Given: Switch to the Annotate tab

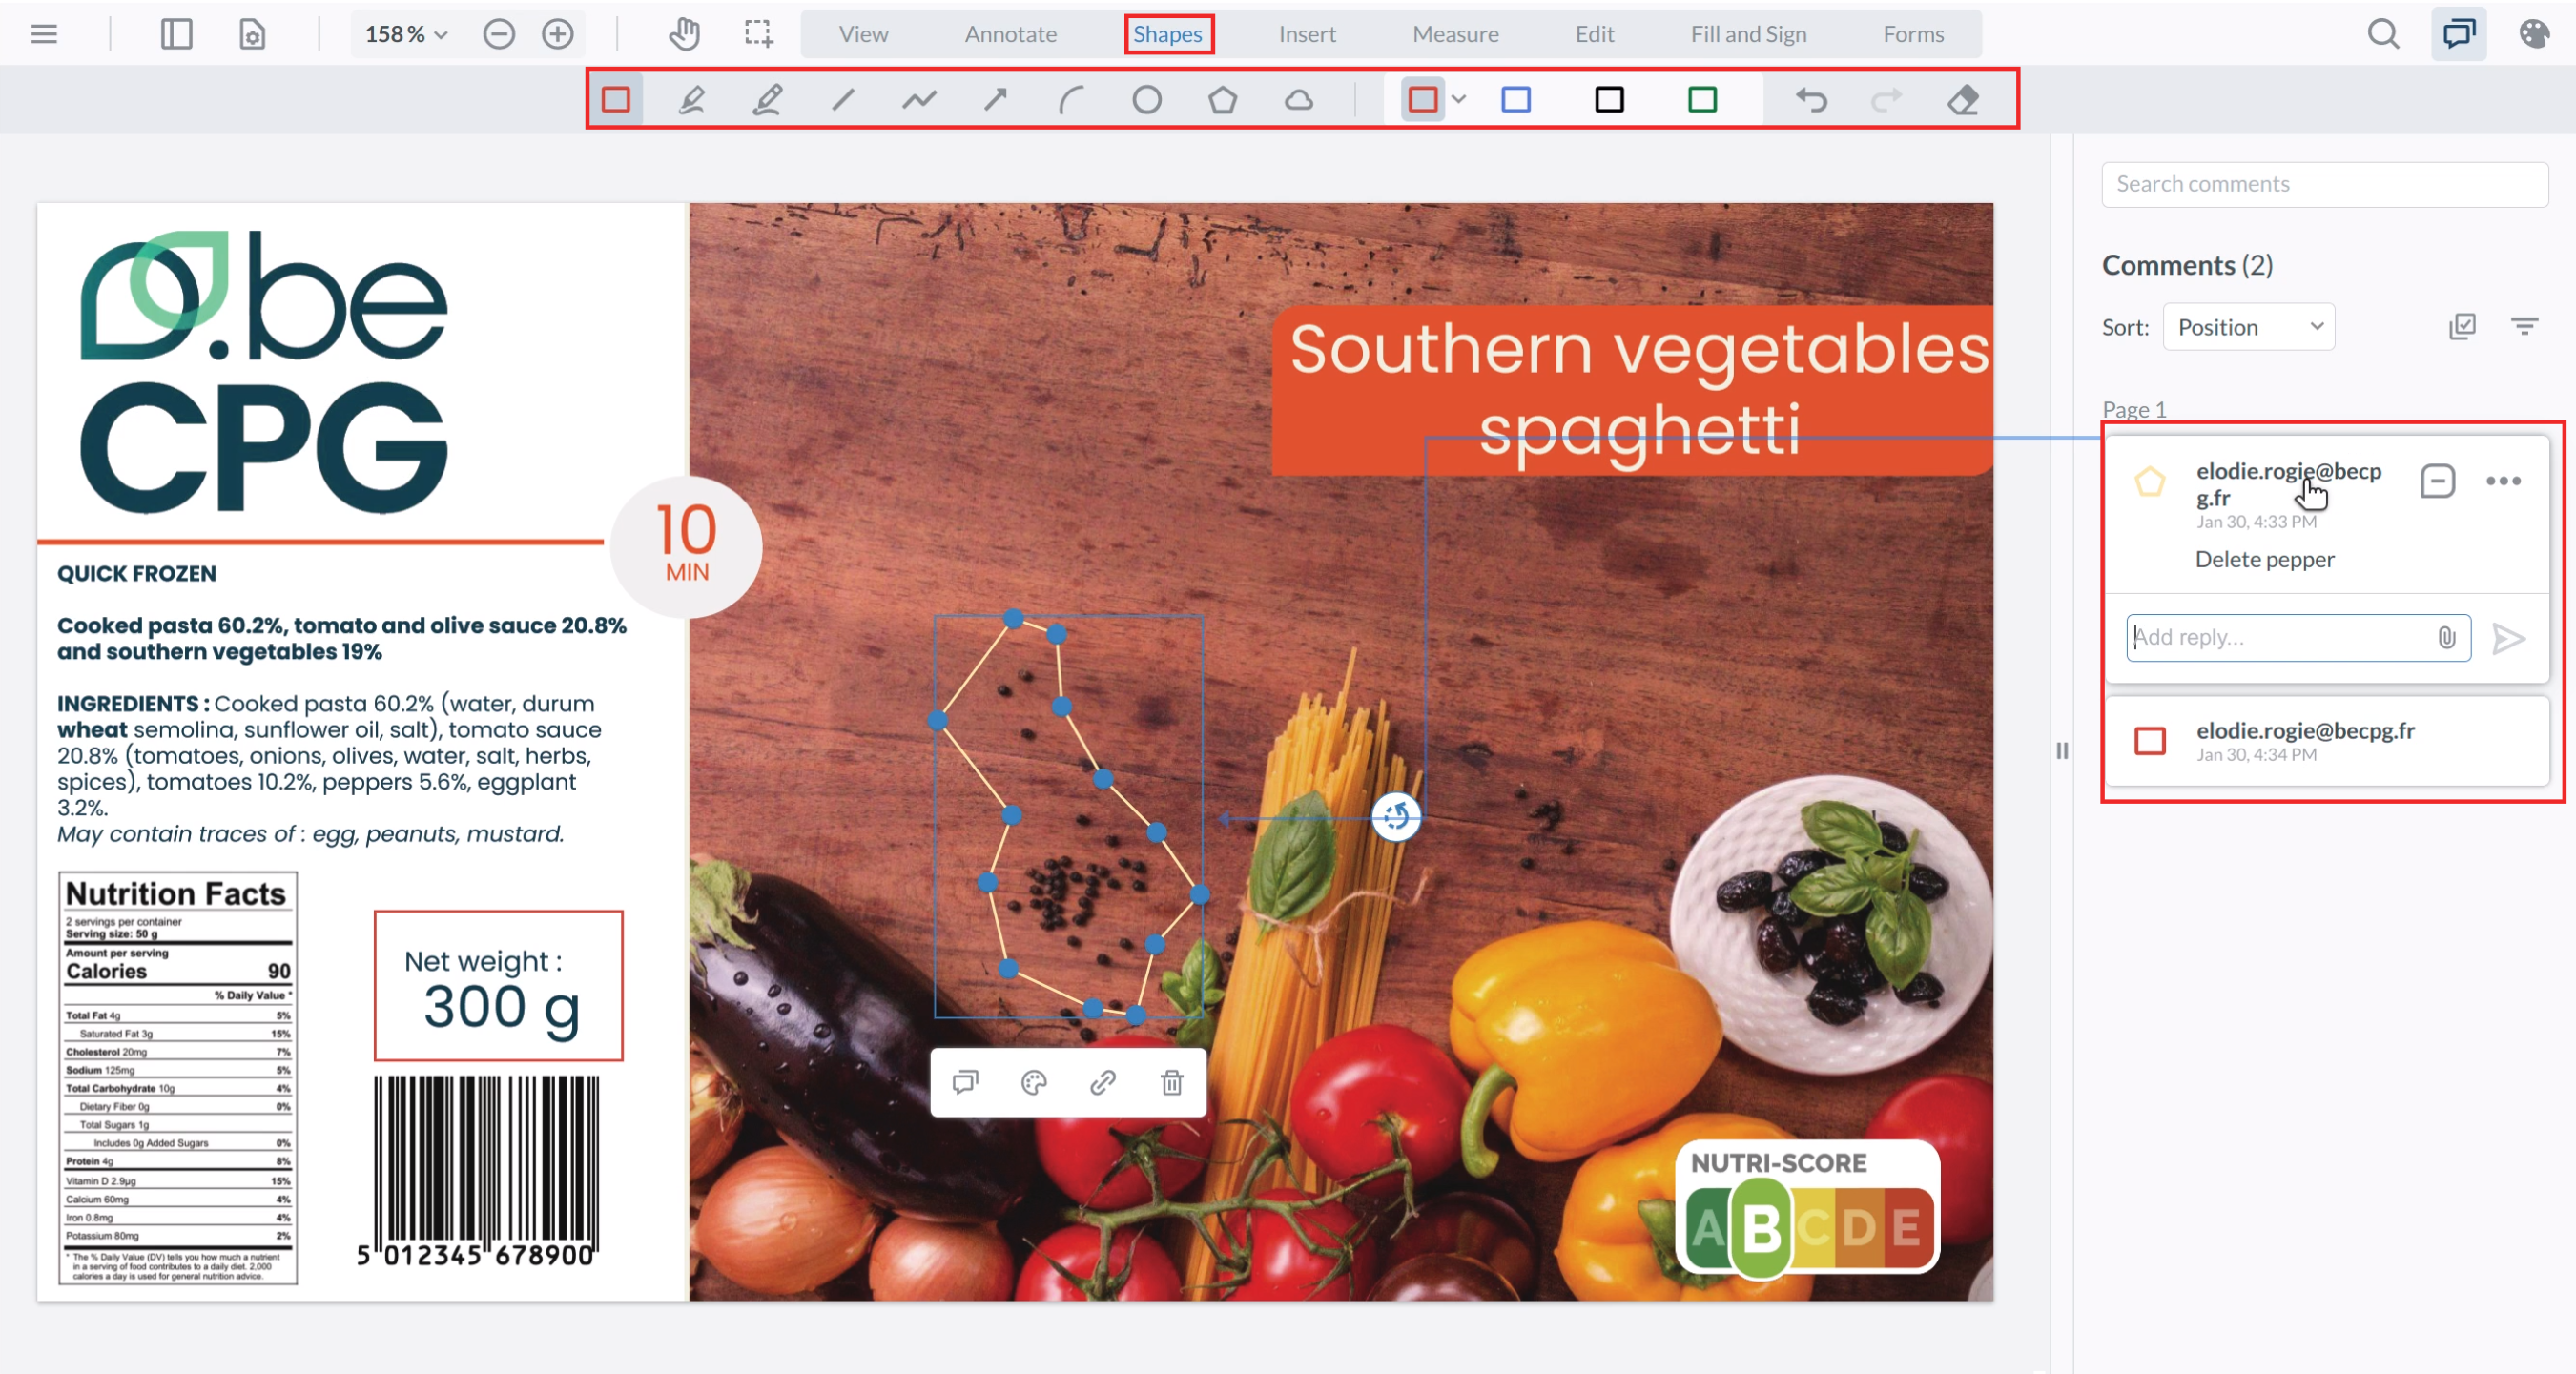Looking at the screenshot, I should tap(1010, 34).
